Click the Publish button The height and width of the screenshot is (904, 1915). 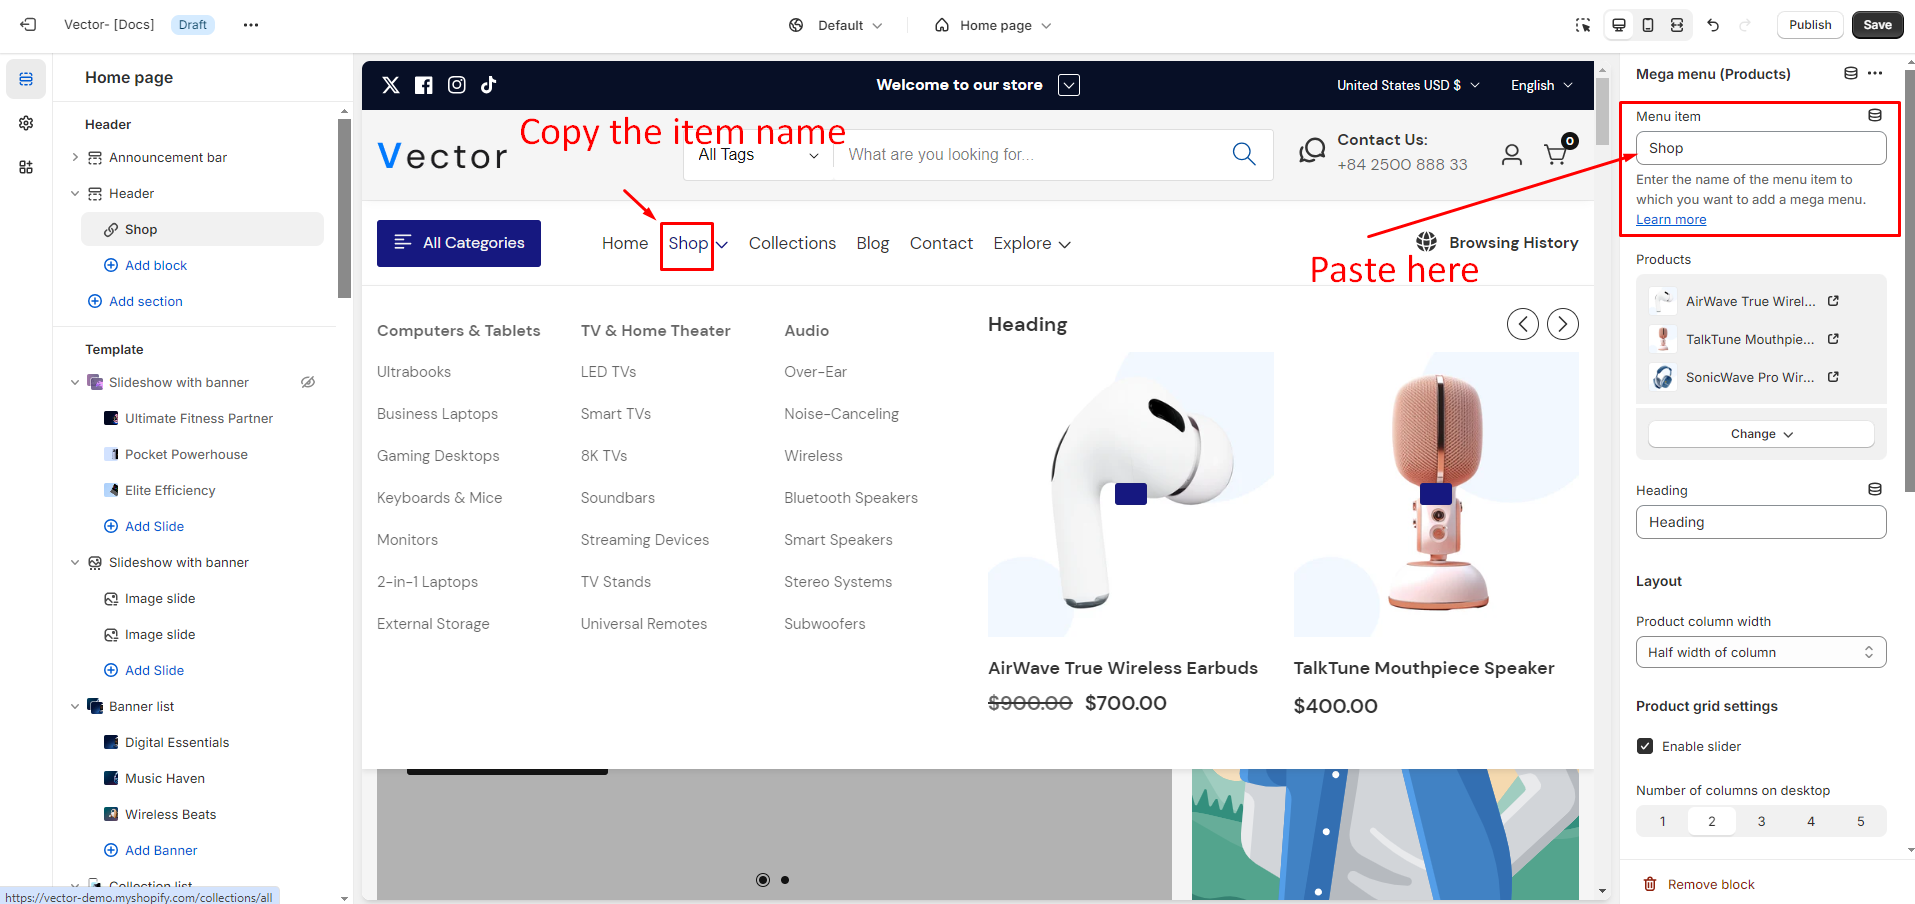[1810, 25]
